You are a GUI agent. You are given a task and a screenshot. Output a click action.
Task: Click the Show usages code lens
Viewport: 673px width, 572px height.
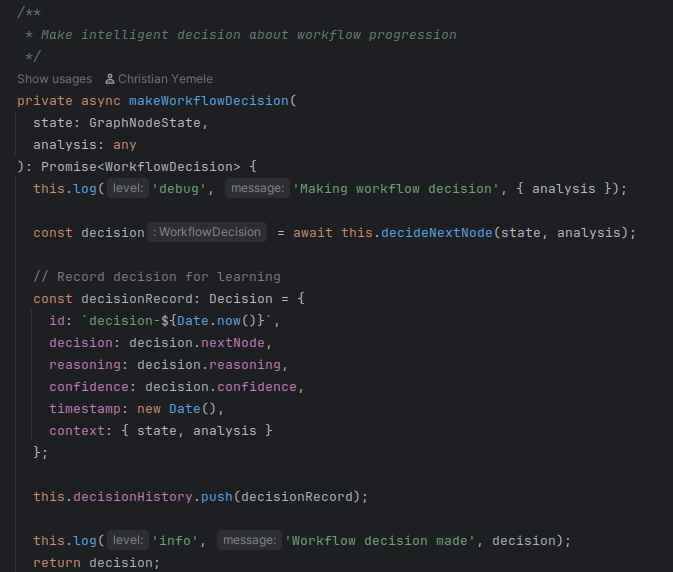pyautogui.click(x=54, y=79)
